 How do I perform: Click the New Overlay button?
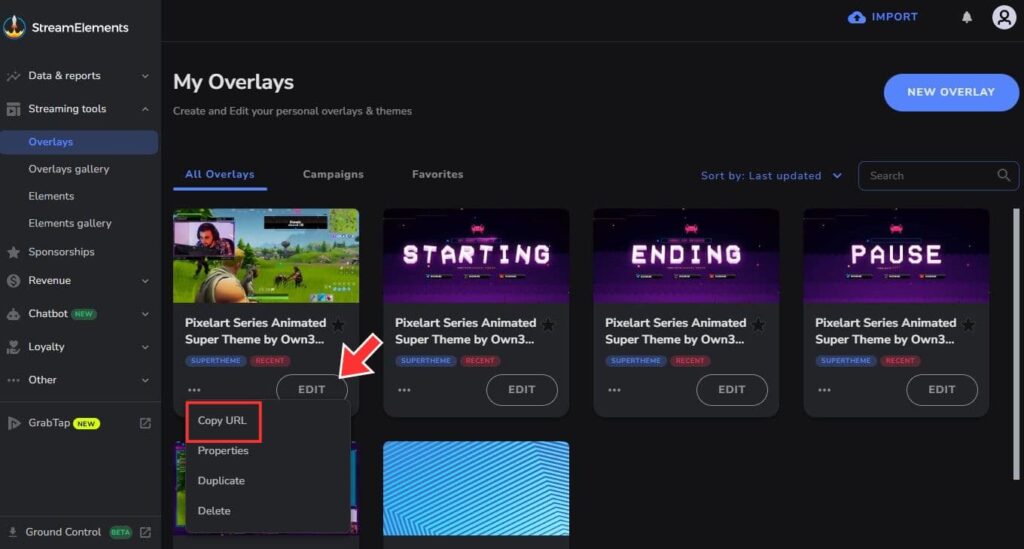[951, 92]
